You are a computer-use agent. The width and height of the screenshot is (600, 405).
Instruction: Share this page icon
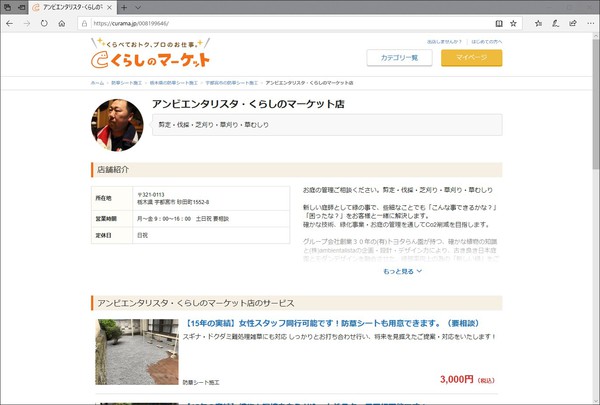tap(573, 23)
